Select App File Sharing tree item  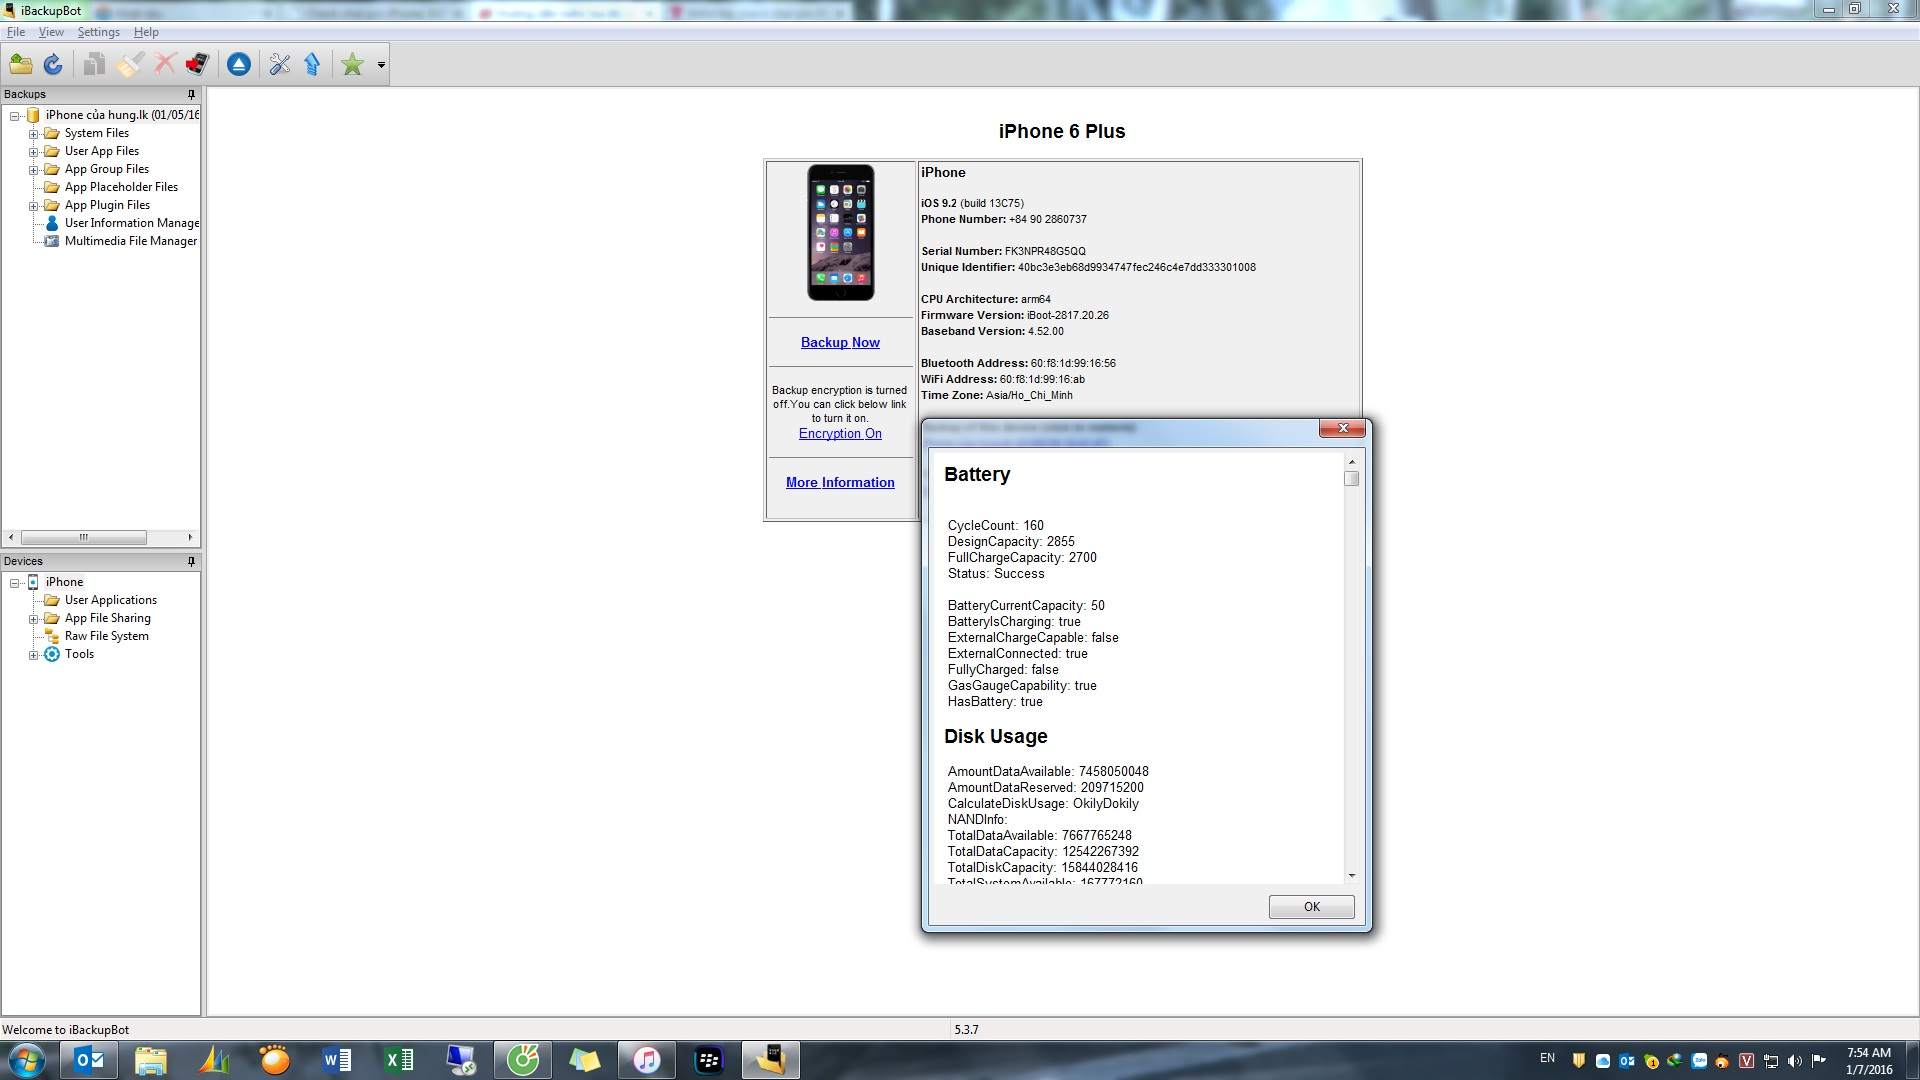click(108, 618)
